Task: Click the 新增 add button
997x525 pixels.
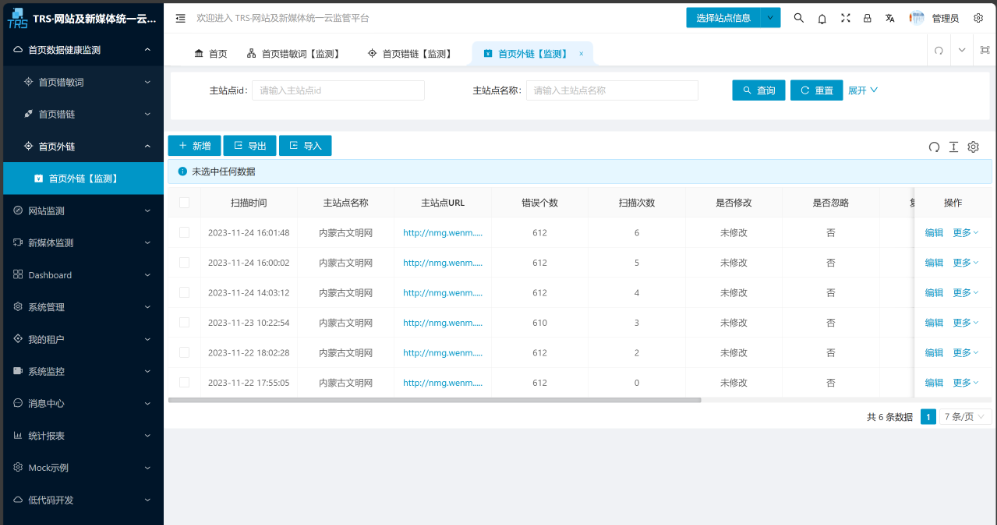Action: (194, 146)
